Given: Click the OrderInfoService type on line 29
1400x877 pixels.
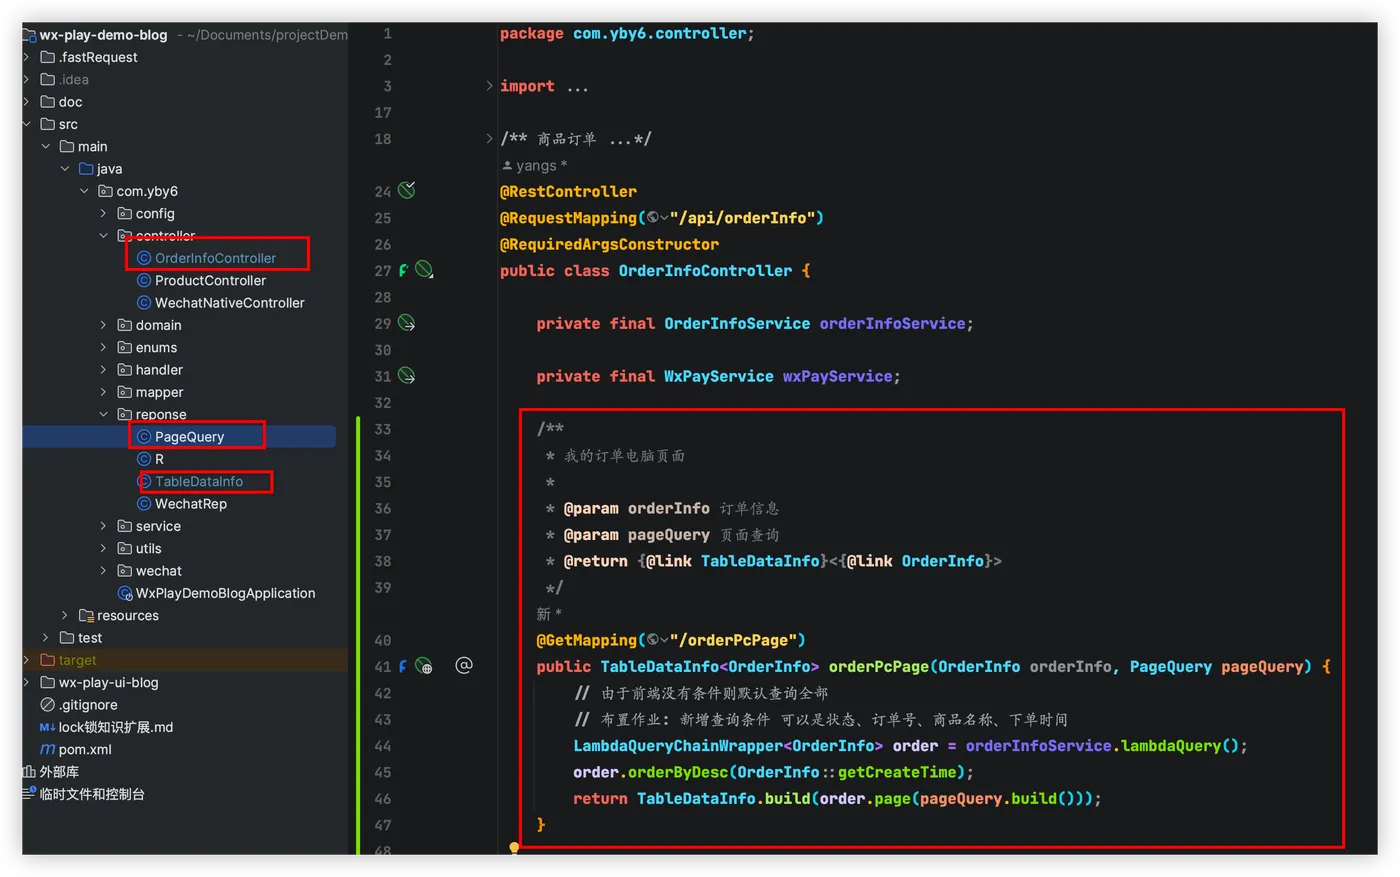Looking at the screenshot, I should pos(737,323).
